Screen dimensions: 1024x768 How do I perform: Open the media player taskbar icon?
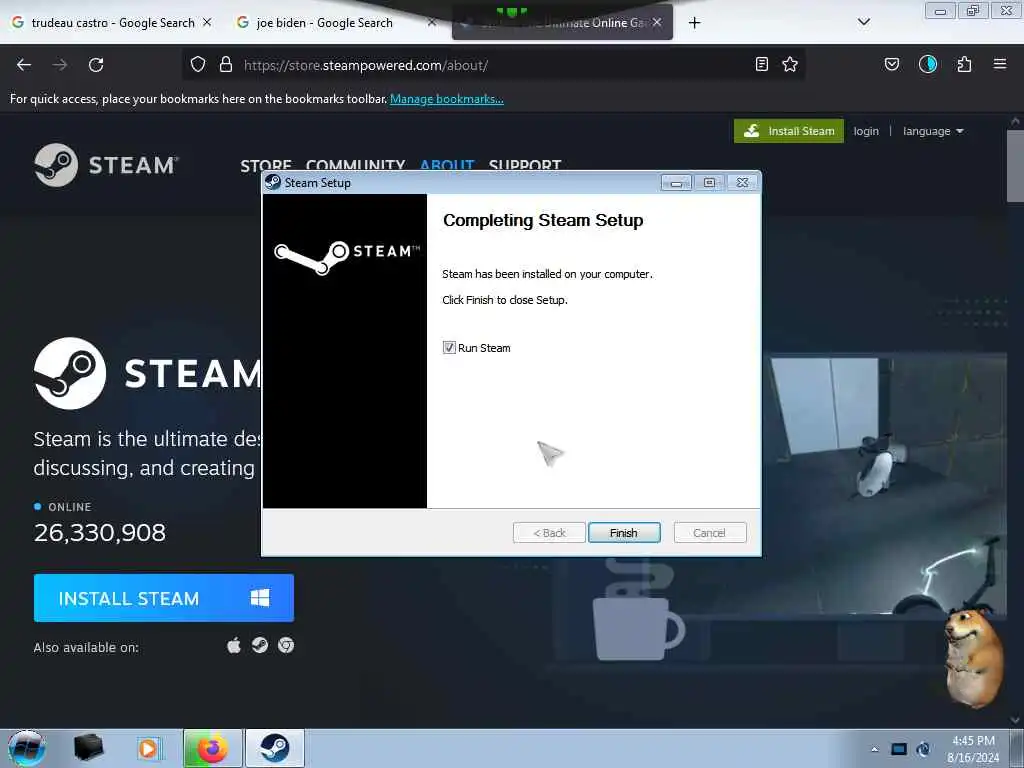pos(148,748)
